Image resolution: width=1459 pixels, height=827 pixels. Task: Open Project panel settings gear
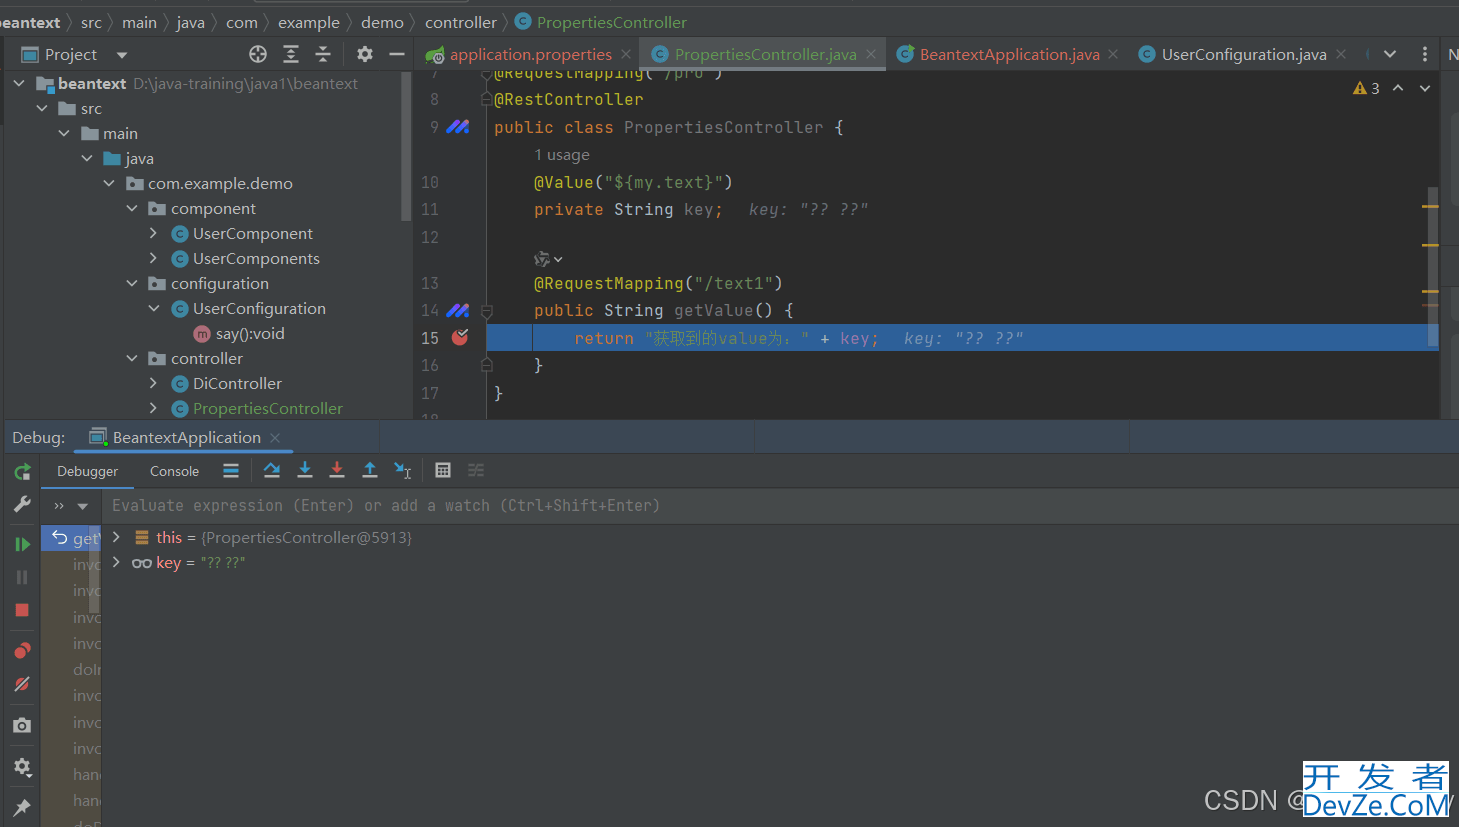point(365,54)
